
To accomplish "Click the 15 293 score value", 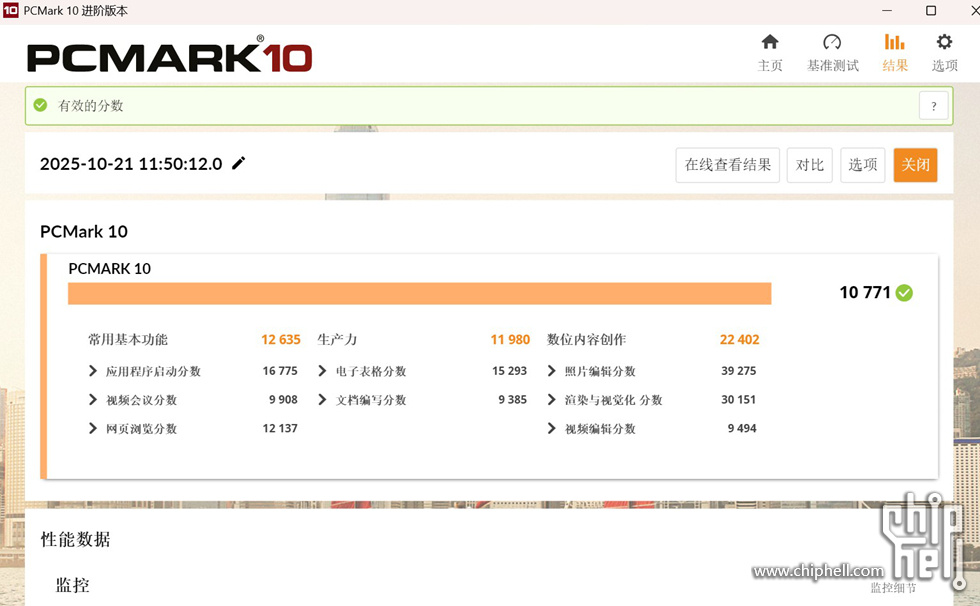I will click(509, 371).
